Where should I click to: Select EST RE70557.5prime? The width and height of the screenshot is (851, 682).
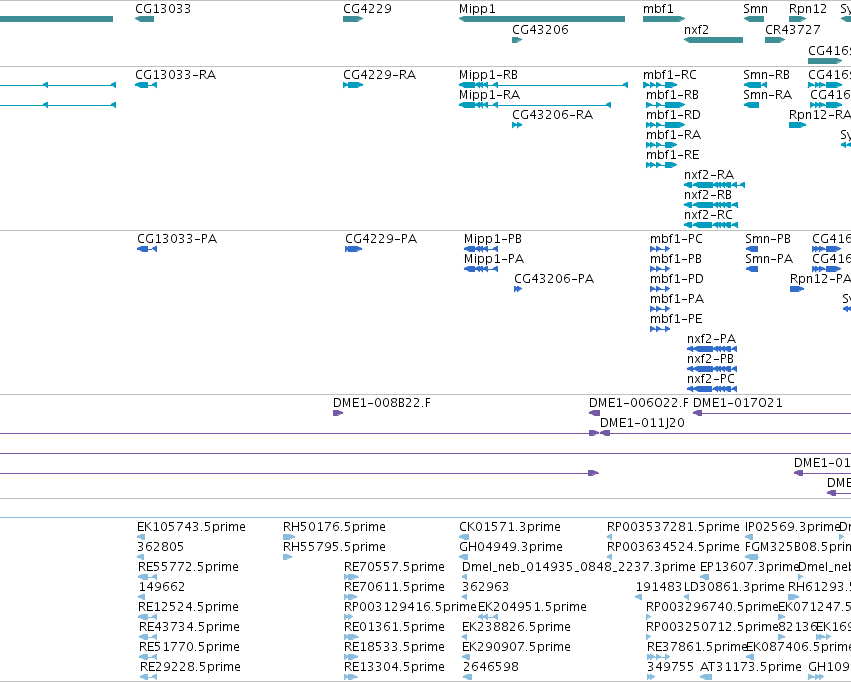pyautogui.click(x=351, y=577)
